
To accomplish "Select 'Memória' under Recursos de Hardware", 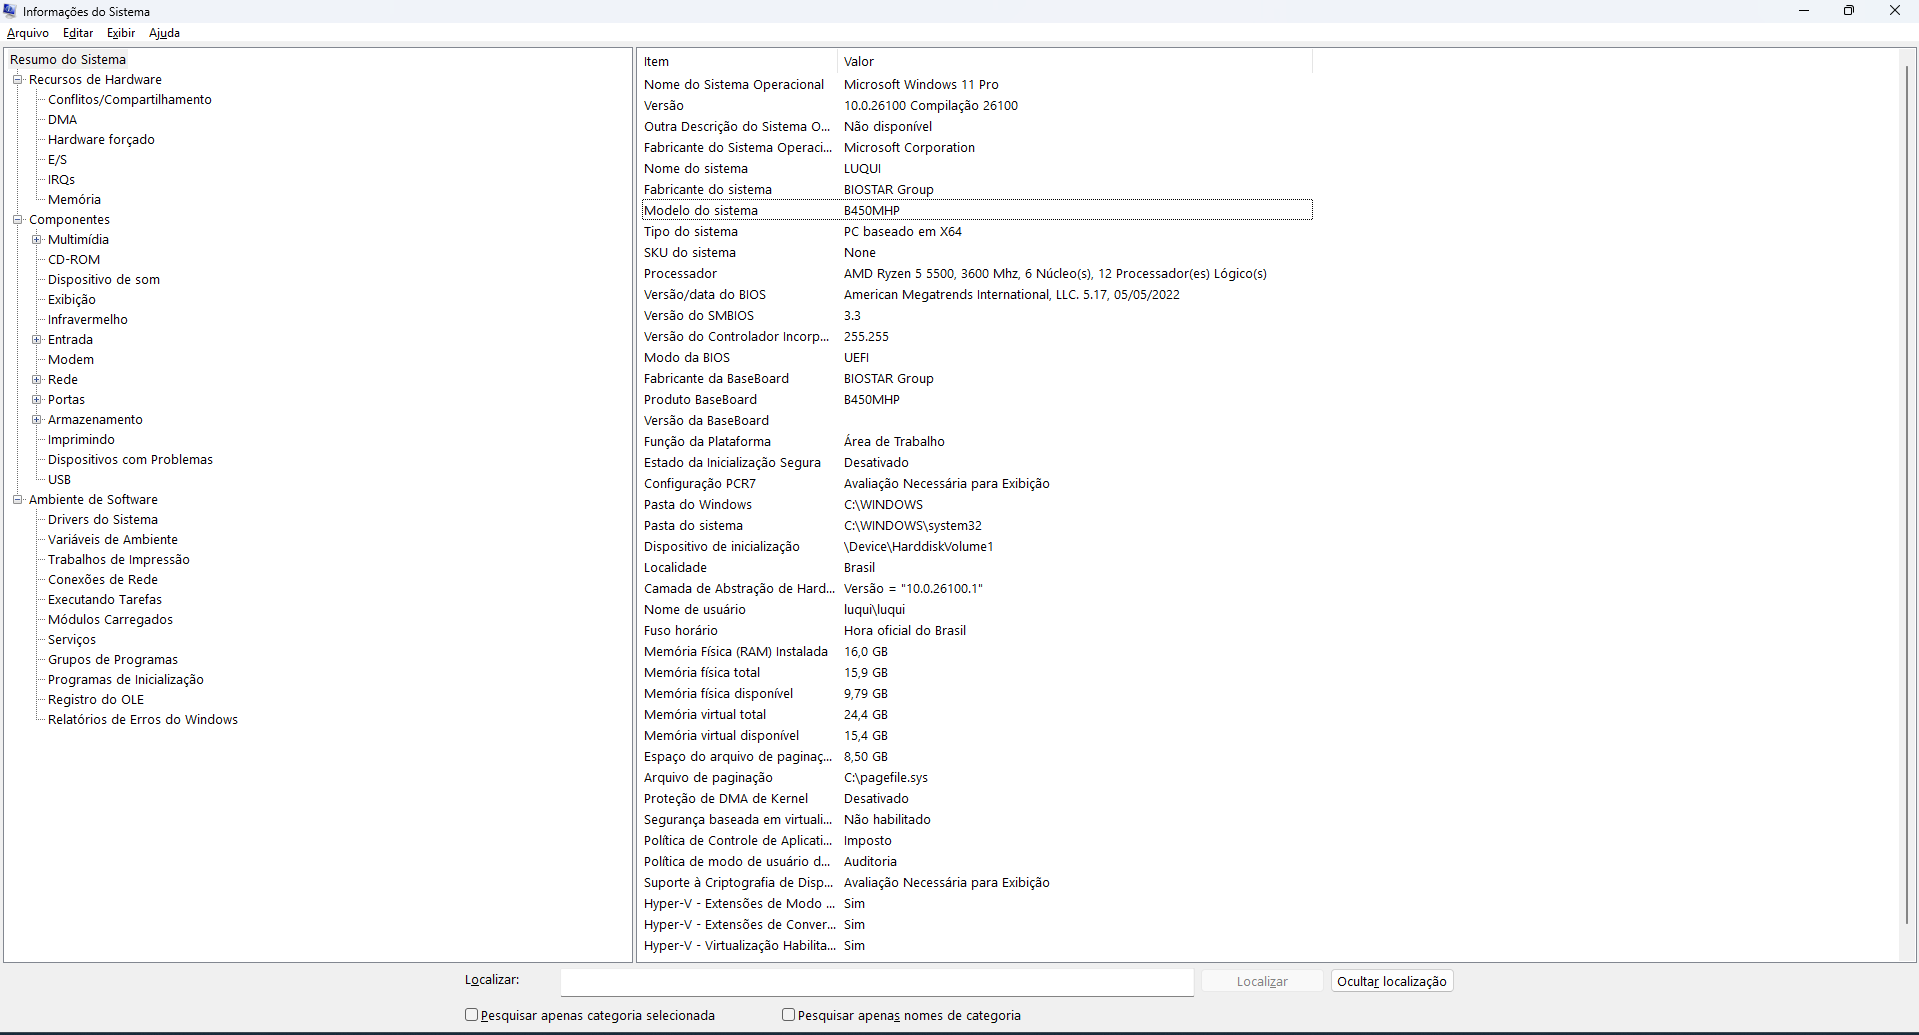I will coord(74,200).
